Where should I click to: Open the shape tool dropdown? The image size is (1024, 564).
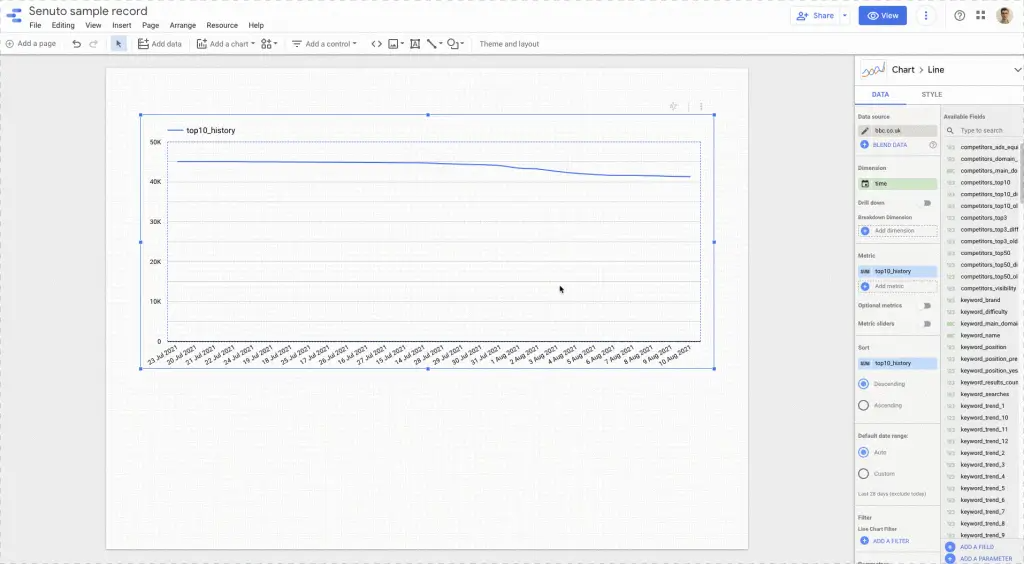click(456, 44)
